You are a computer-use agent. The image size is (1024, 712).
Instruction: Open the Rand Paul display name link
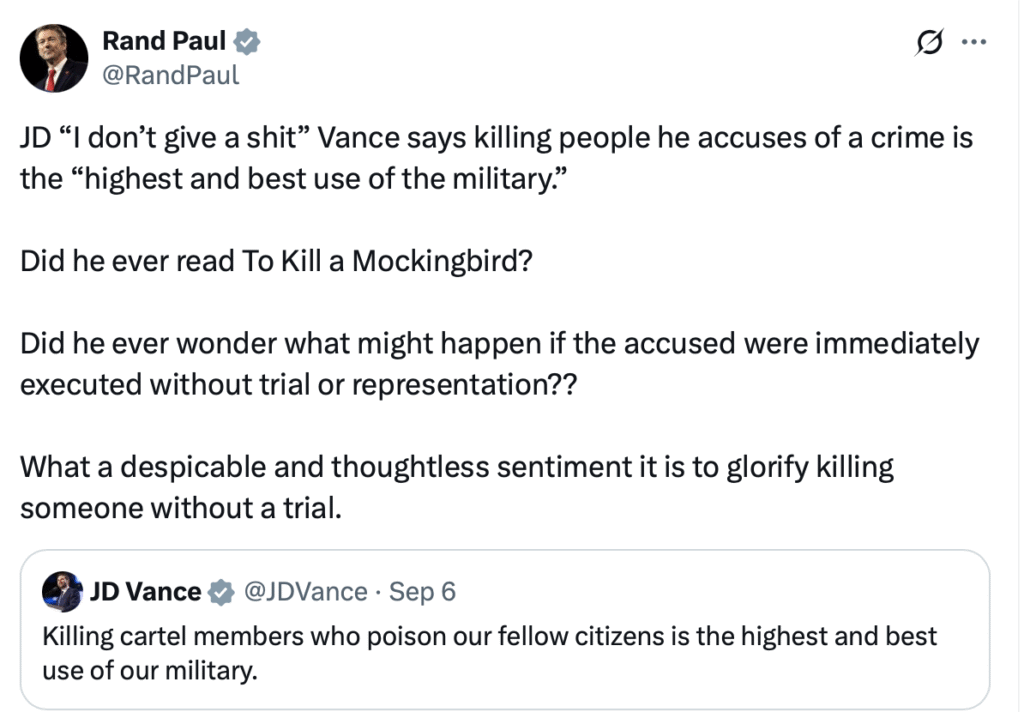164,41
